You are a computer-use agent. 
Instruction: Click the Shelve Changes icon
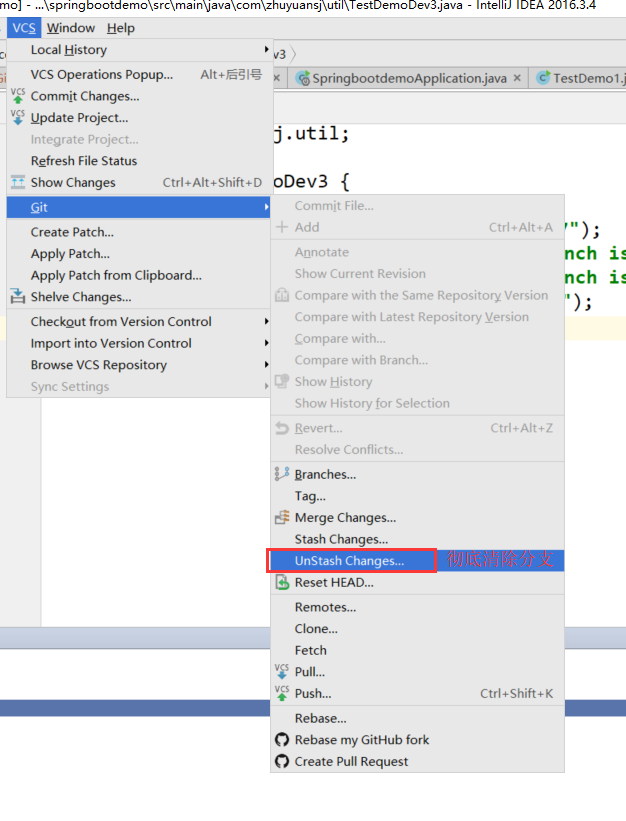coord(18,296)
